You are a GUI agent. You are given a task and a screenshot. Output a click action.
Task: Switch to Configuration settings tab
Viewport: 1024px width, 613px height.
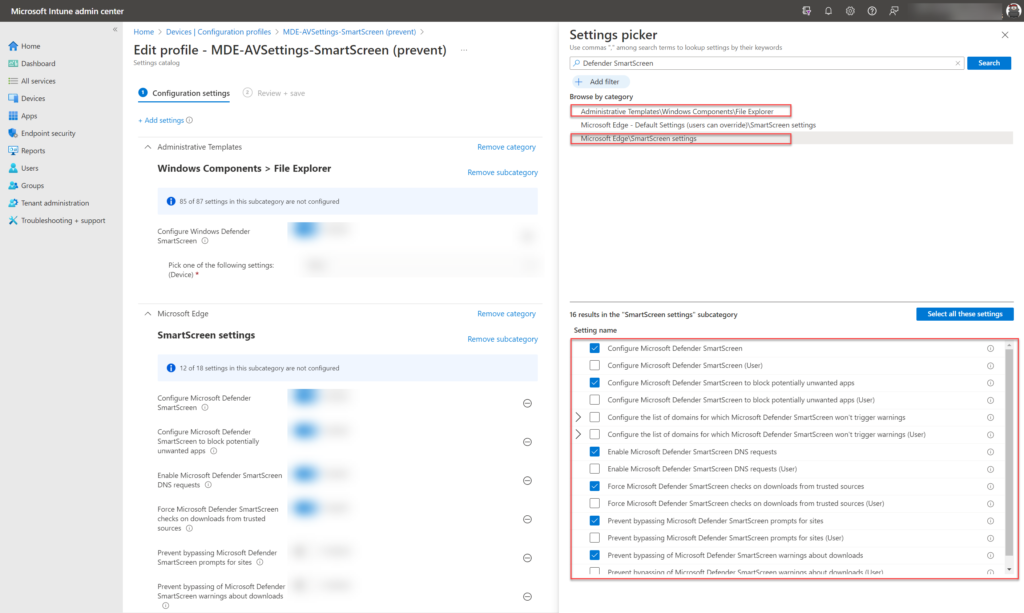(184, 93)
